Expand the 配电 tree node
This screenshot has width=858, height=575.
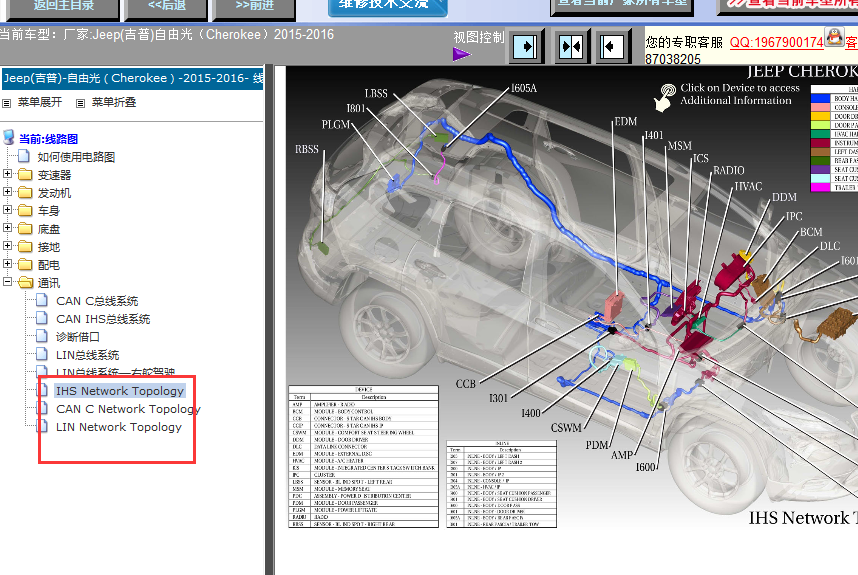[7, 264]
